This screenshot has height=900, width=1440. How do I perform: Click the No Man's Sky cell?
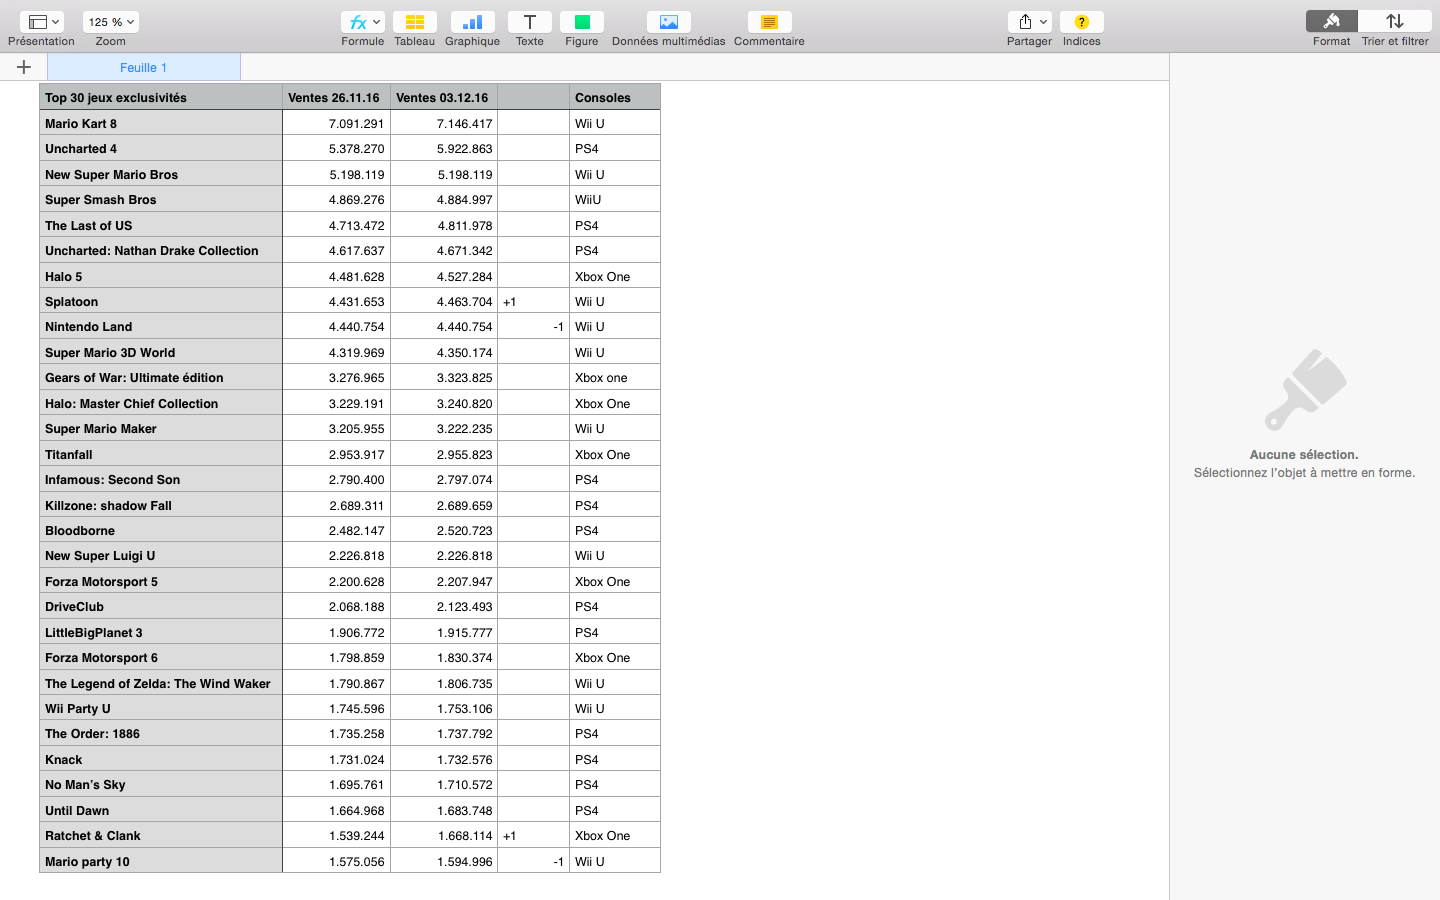[x=161, y=784]
